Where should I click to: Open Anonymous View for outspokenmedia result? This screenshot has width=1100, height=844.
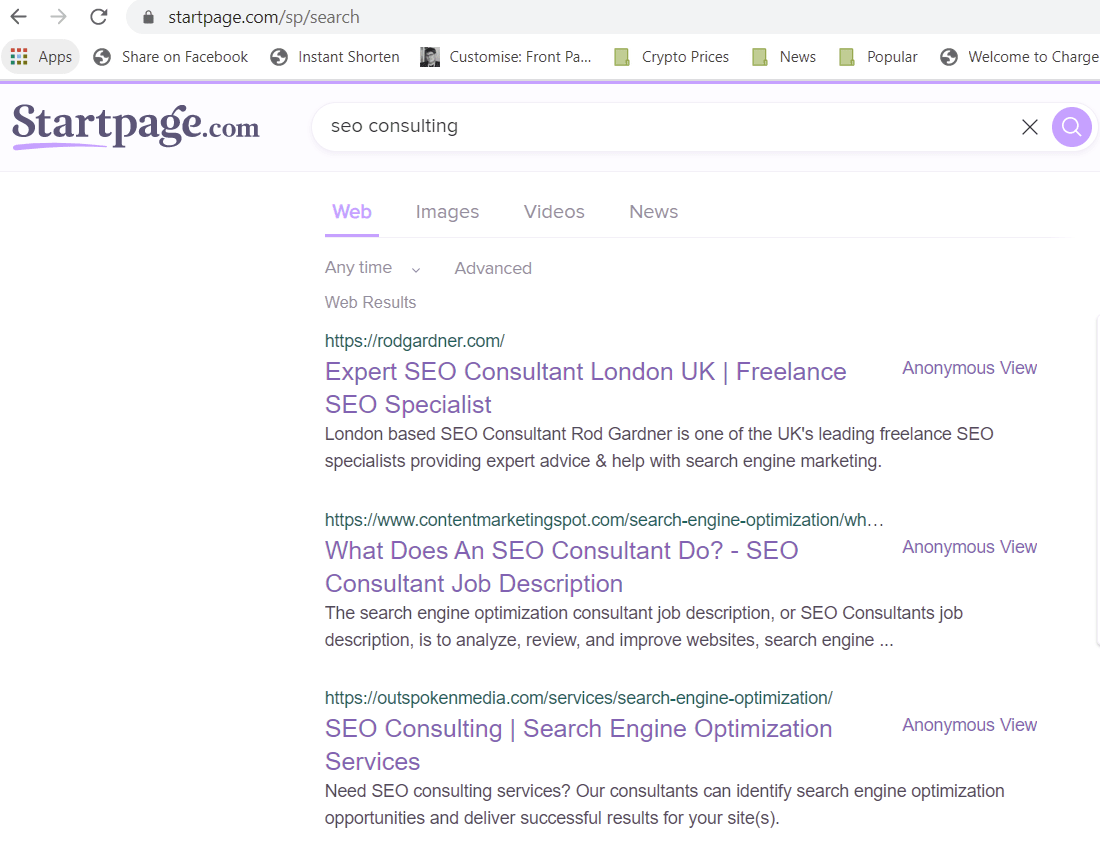(969, 725)
